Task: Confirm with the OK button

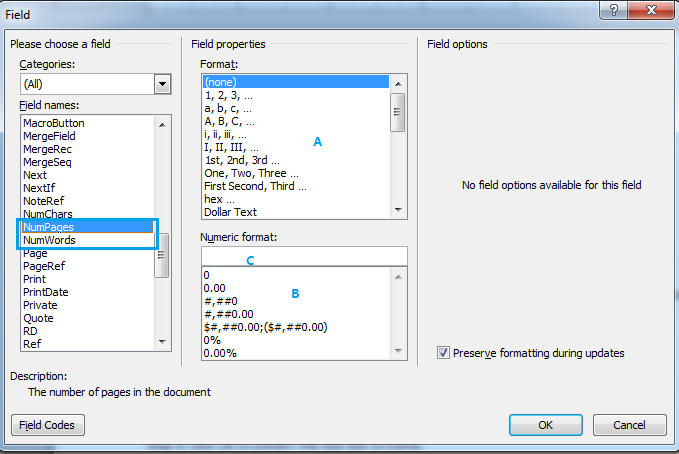Action: click(x=545, y=424)
